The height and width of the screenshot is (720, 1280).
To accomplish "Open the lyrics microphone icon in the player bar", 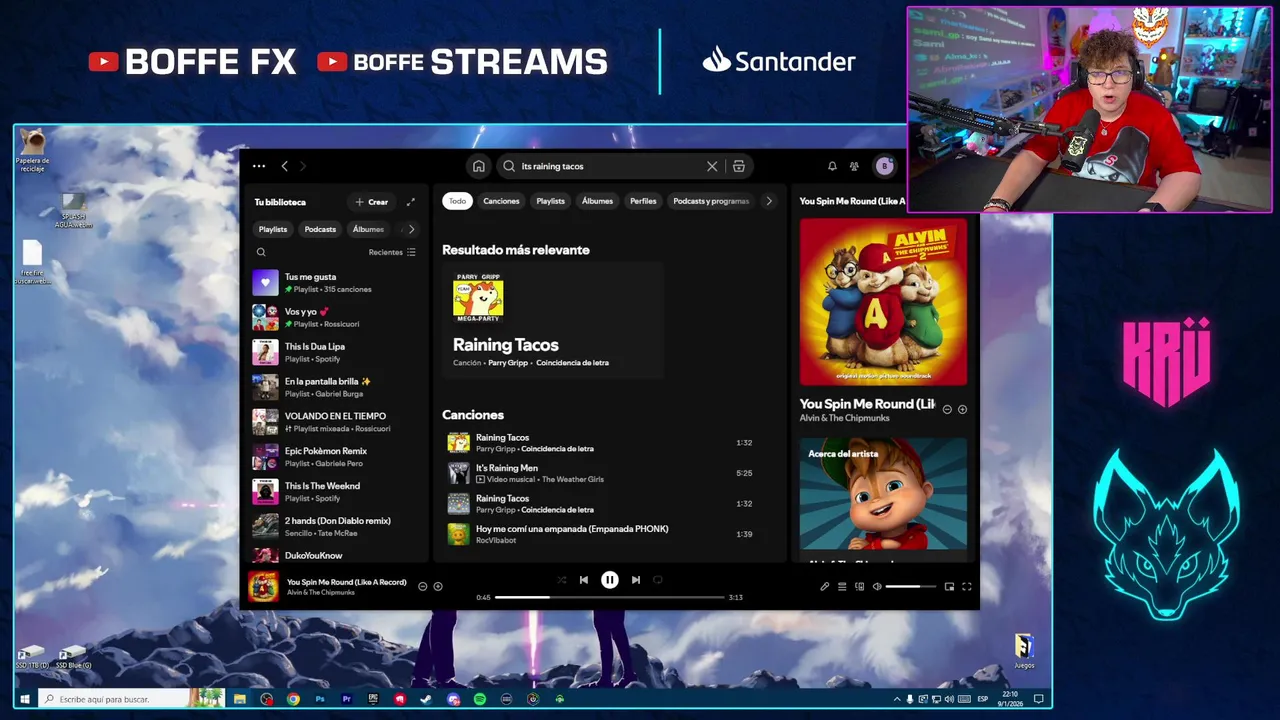I will click(x=825, y=587).
